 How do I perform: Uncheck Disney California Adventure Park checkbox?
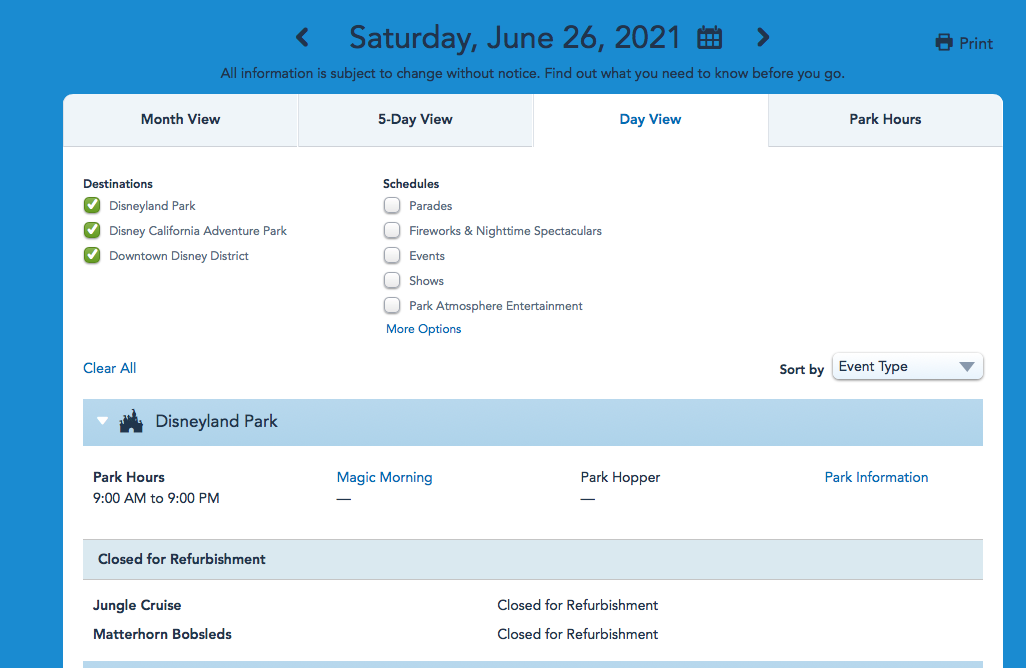92,231
